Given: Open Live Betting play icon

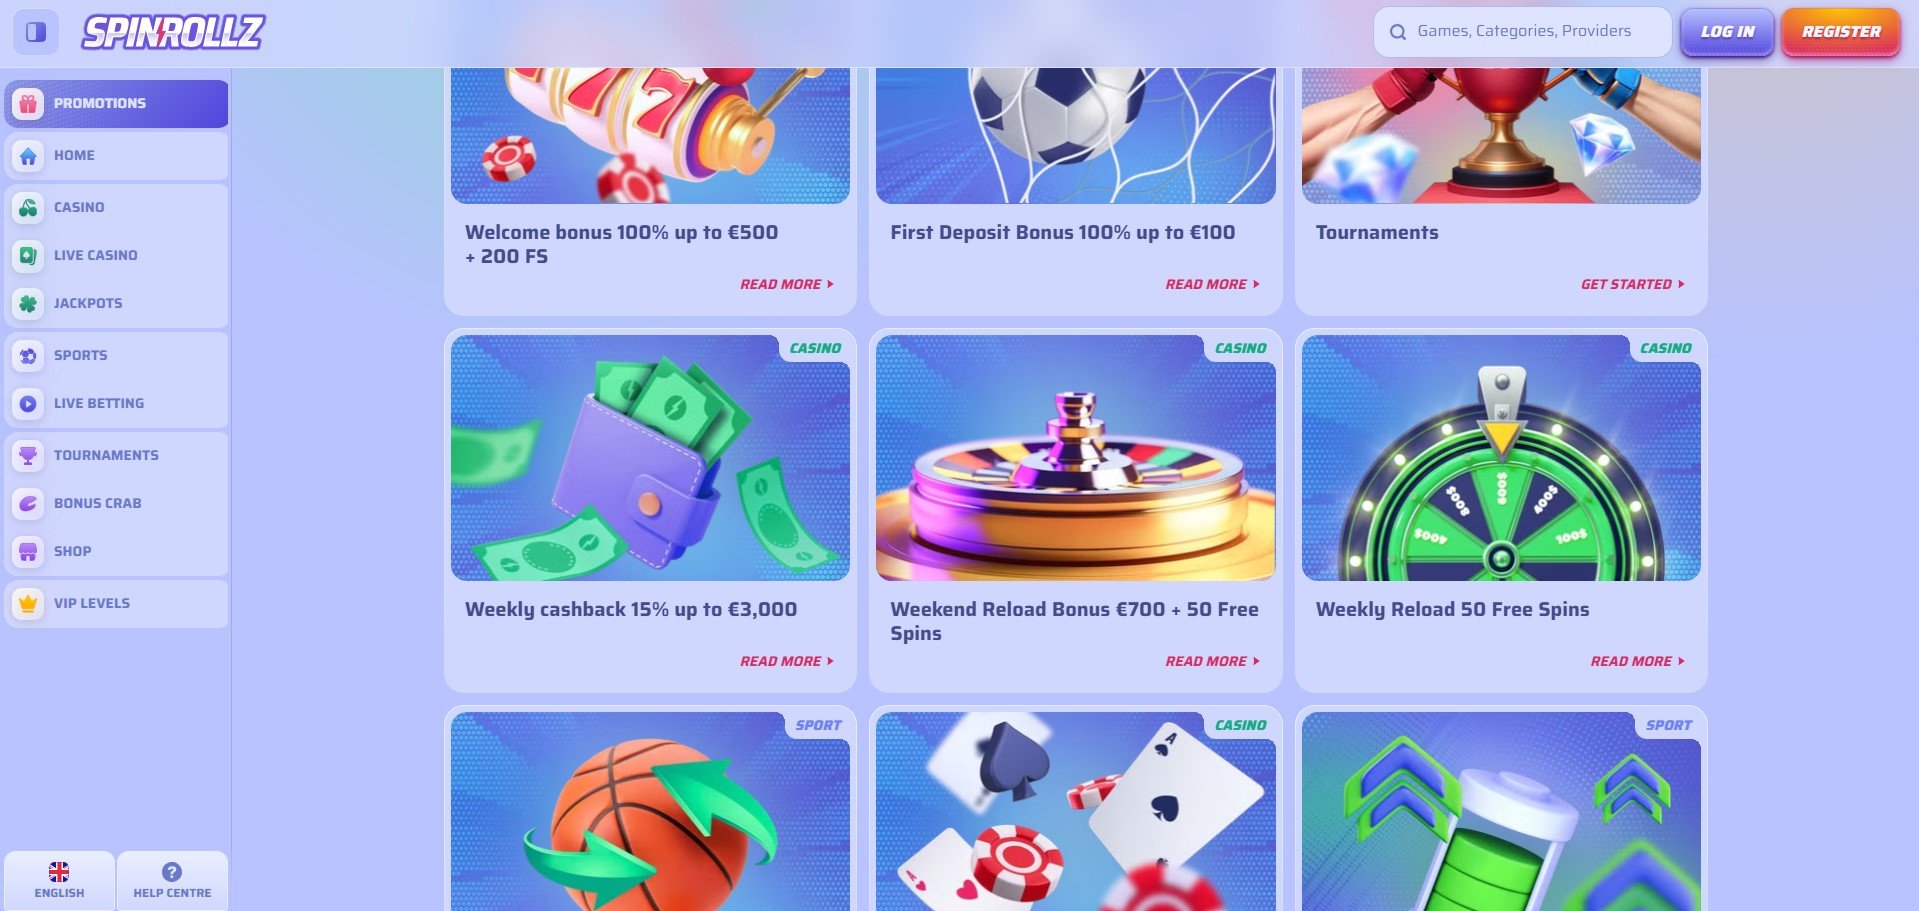Looking at the screenshot, I should 28,403.
